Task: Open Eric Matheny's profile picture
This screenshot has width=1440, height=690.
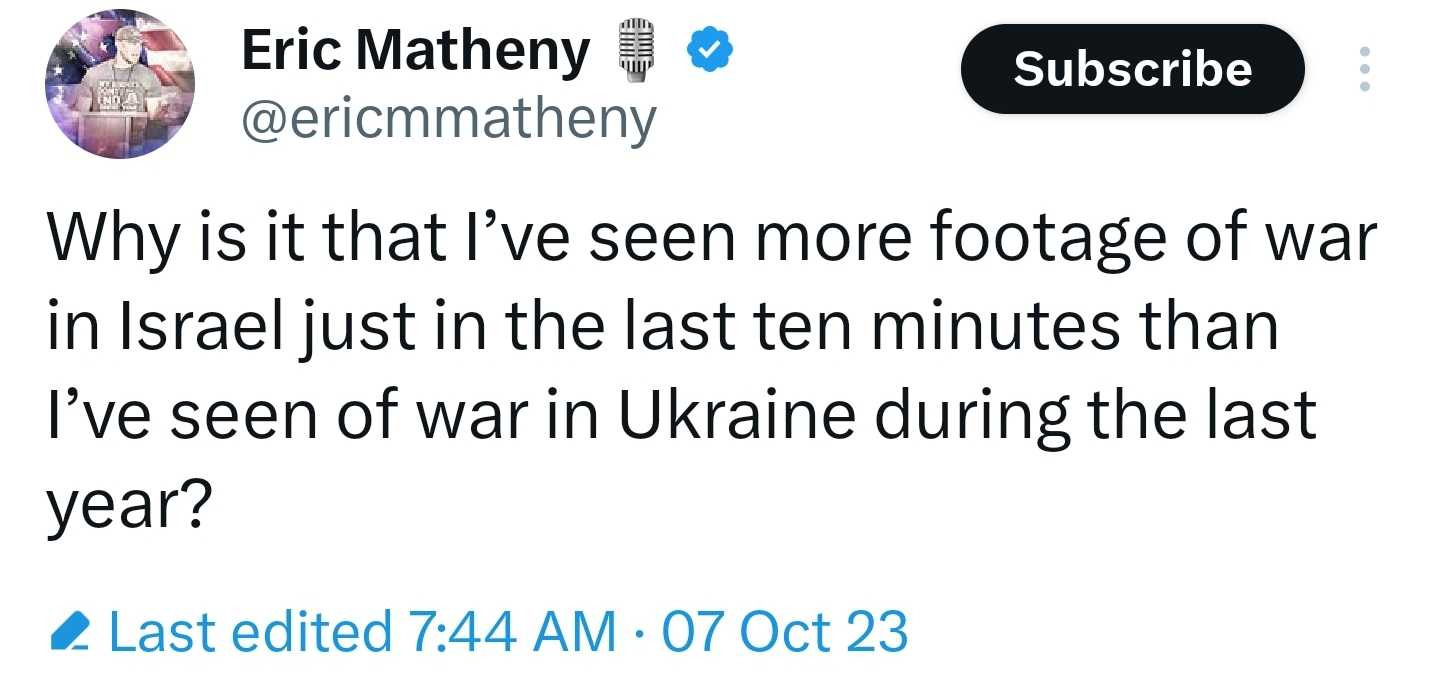Action: (120, 86)
